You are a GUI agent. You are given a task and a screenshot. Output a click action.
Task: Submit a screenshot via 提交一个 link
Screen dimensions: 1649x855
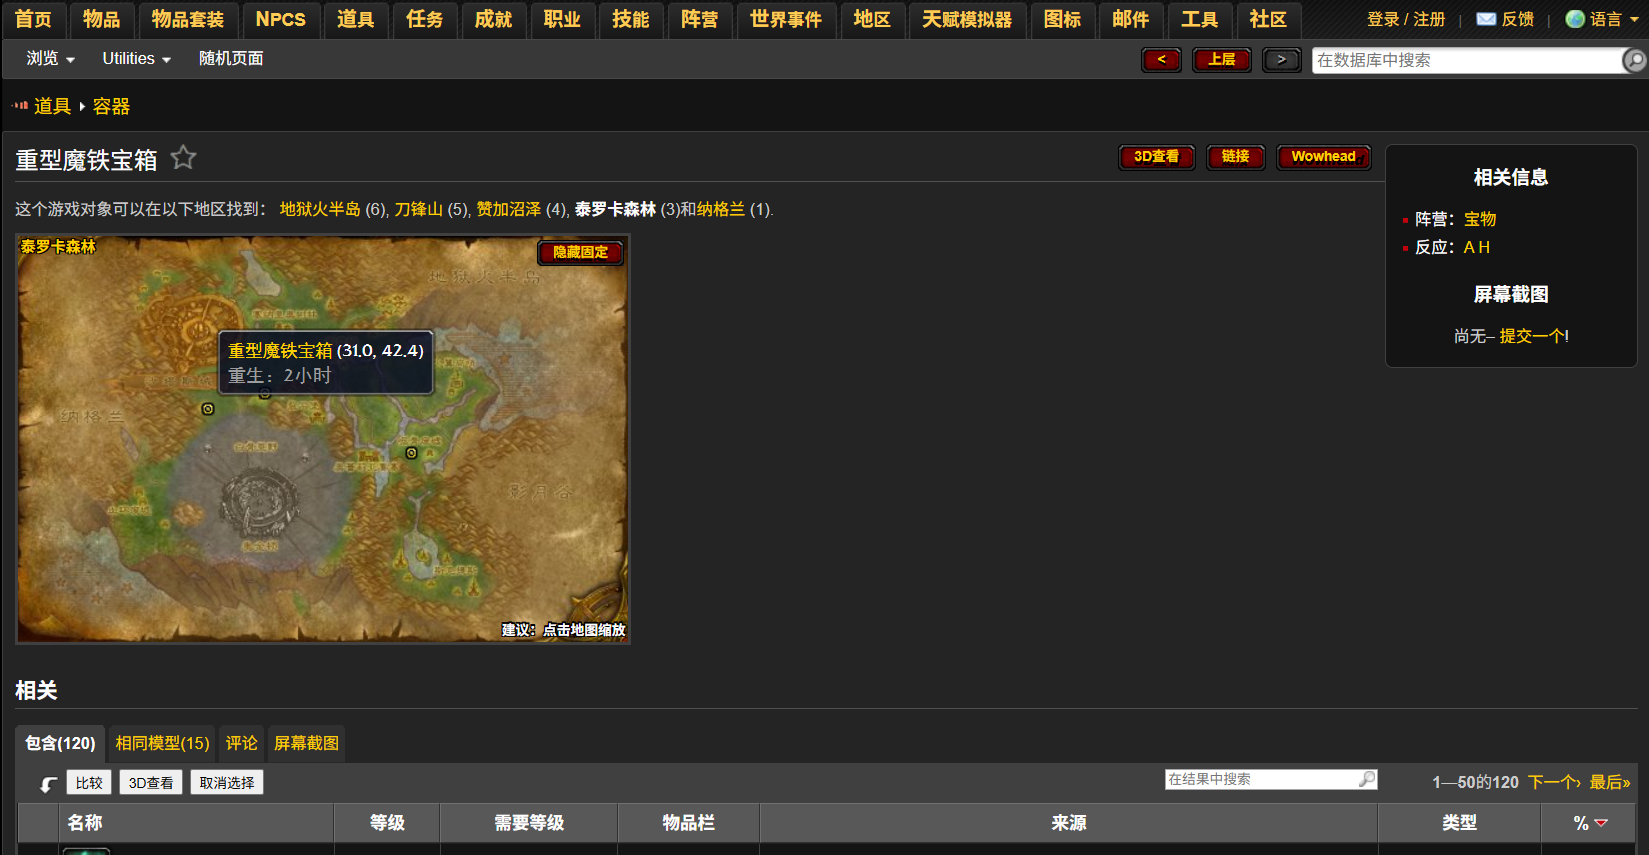1532,336
